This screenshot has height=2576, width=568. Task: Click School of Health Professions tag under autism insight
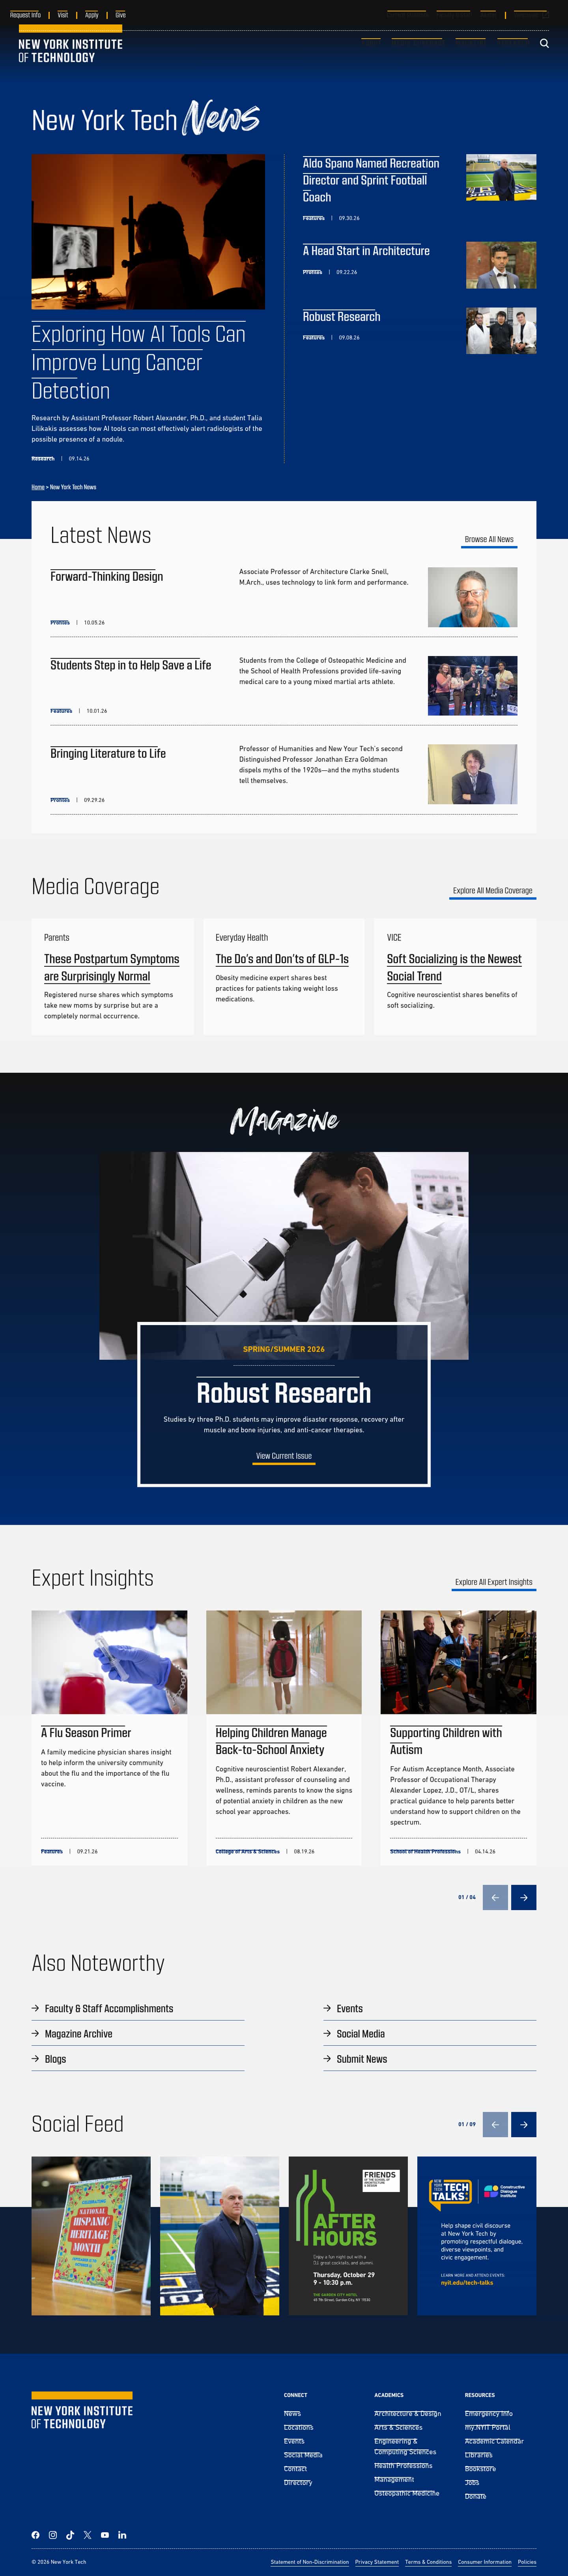click(425, 1851)
